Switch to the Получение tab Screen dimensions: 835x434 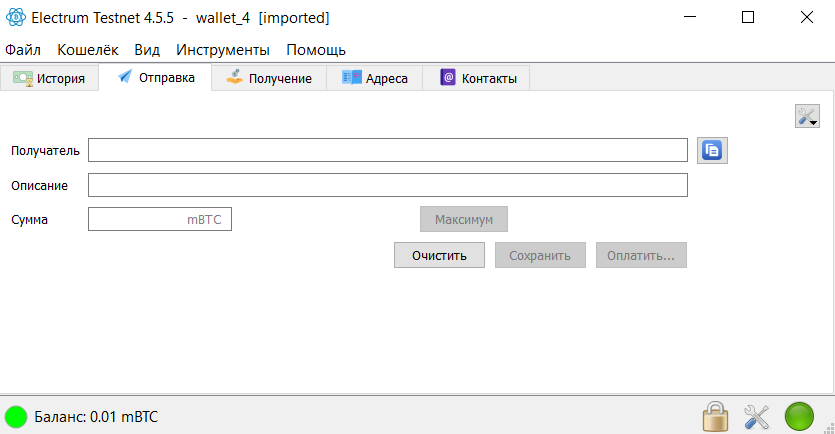(269, 78)
